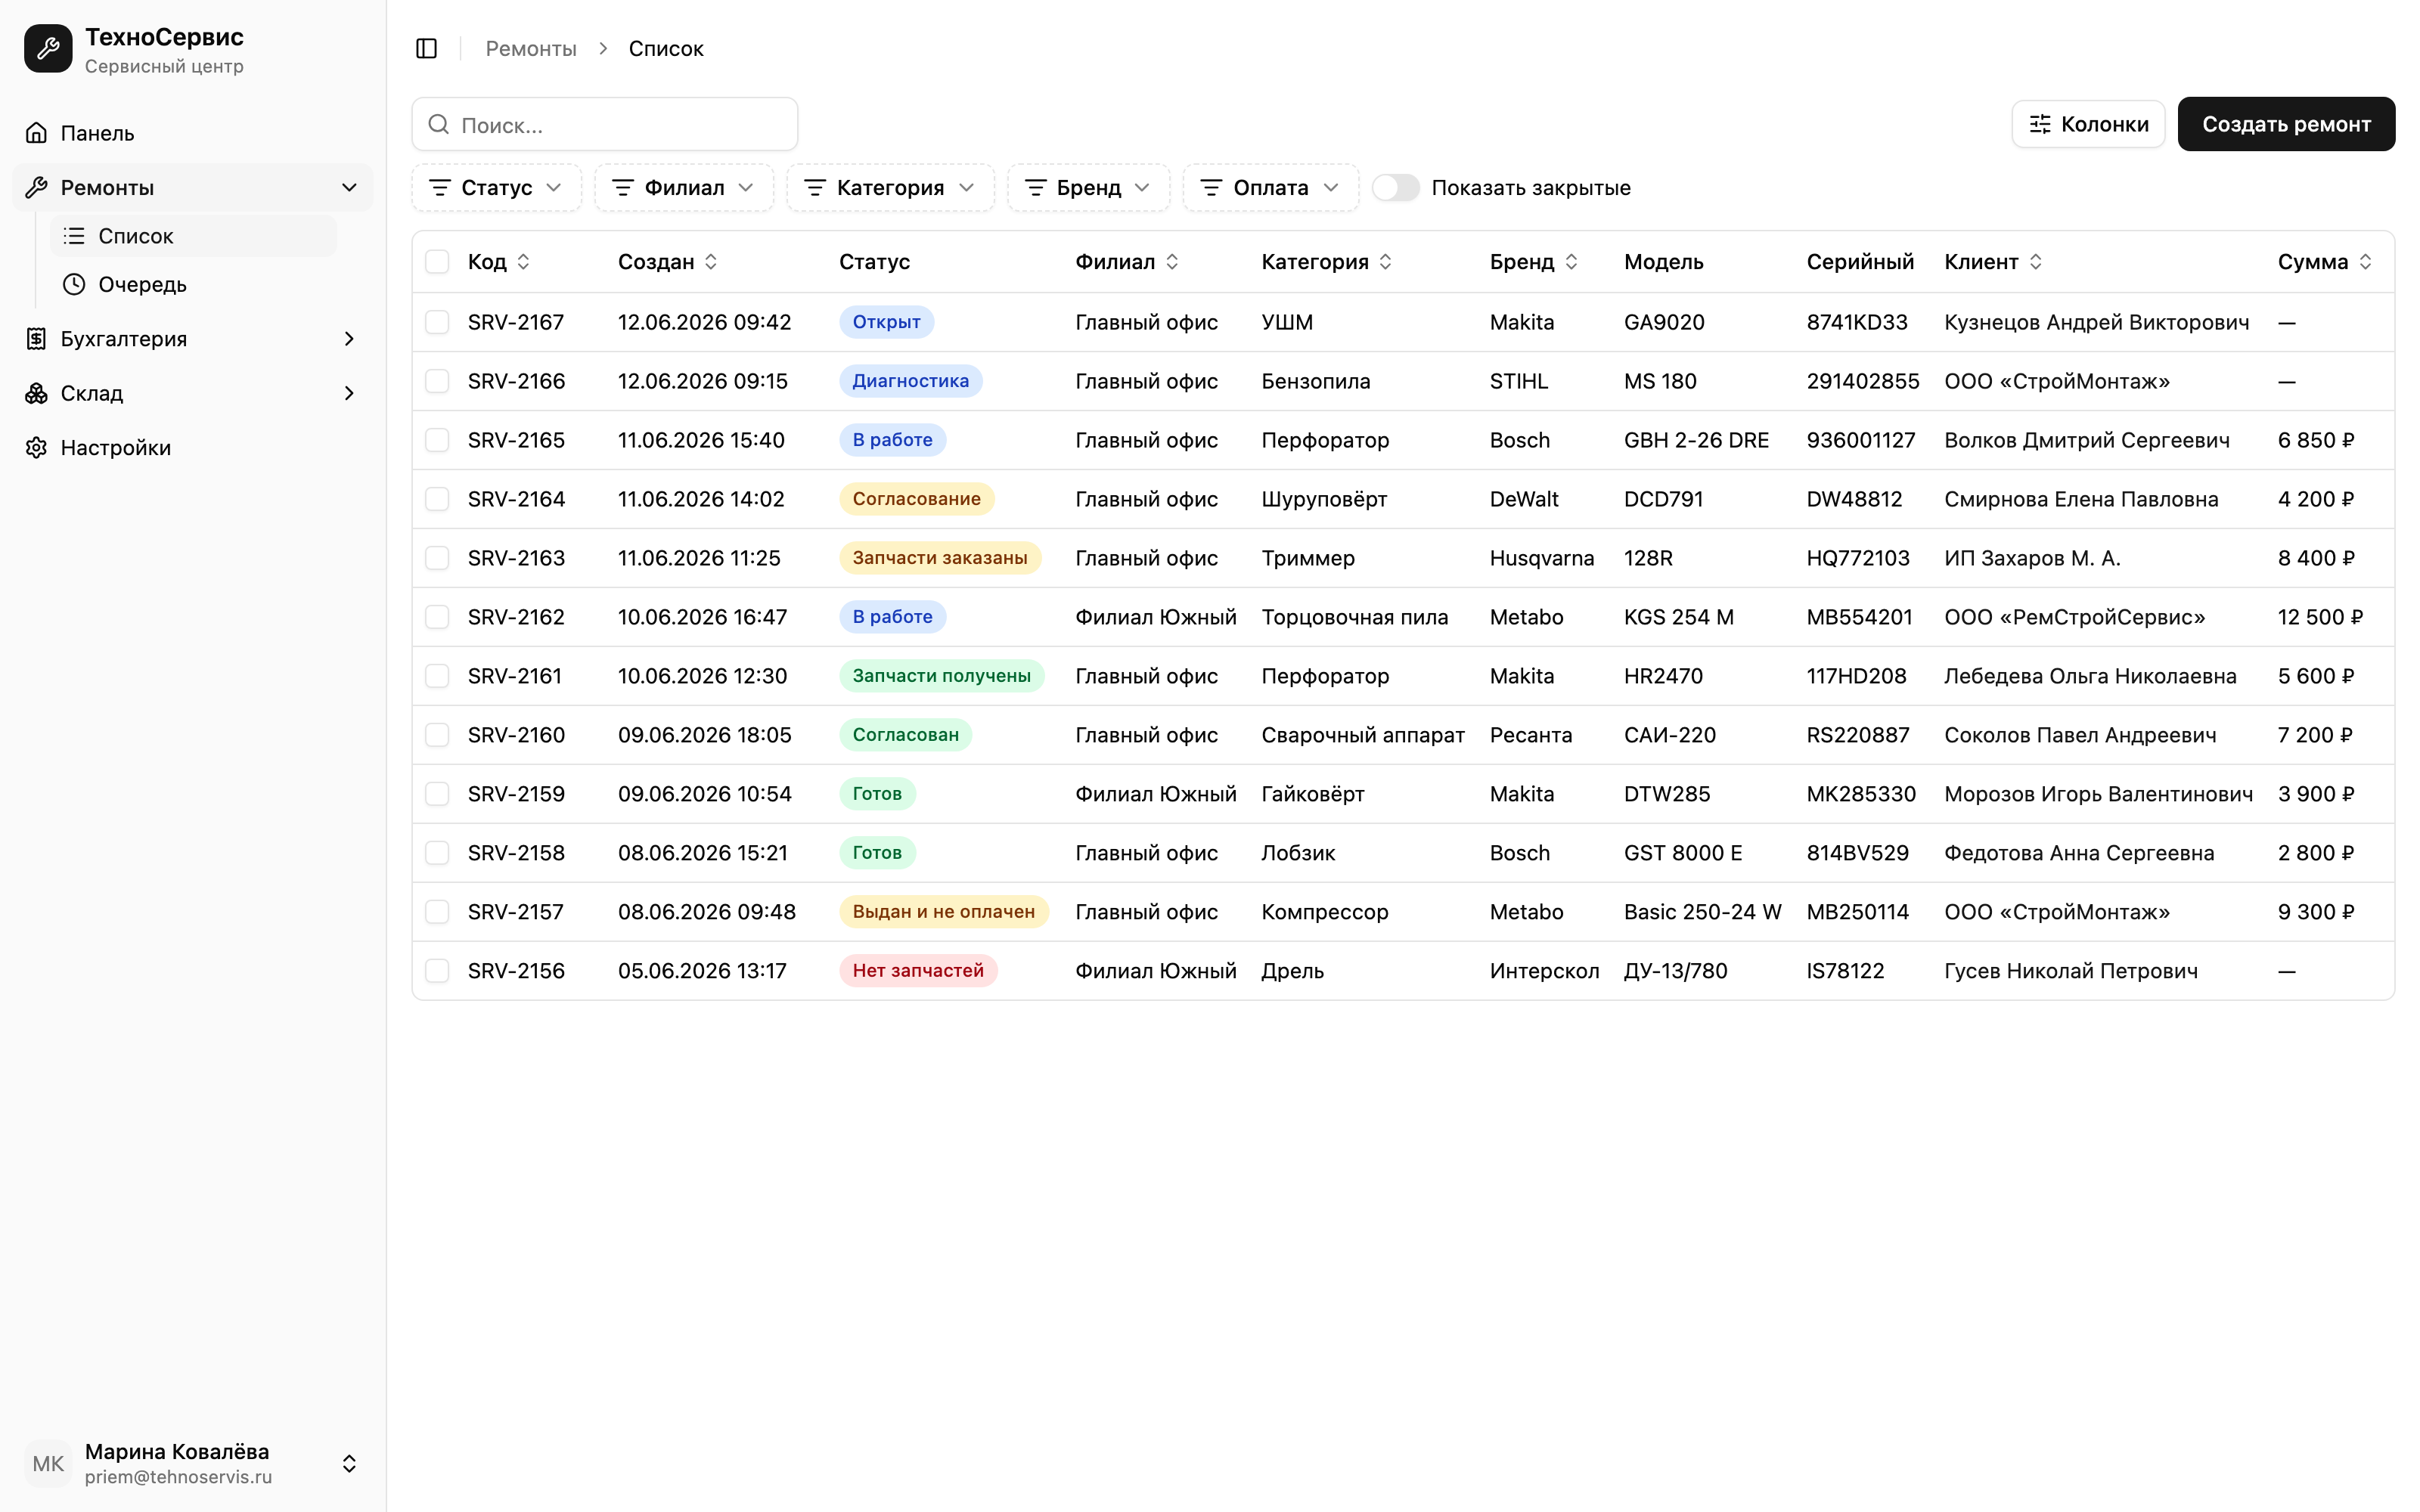Open the Склад menu item

193,393
